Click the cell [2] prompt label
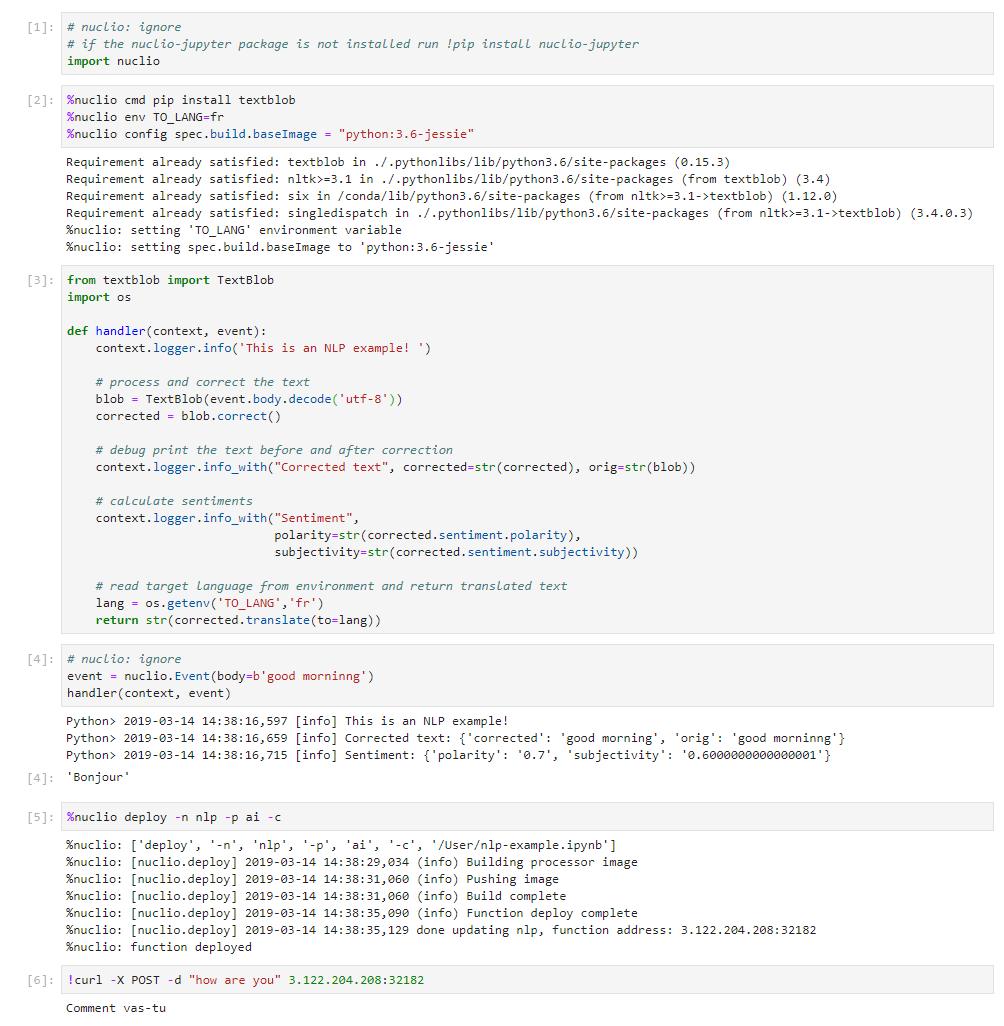This screenshot has height=1026, width=1004. (x=40, y=100)
